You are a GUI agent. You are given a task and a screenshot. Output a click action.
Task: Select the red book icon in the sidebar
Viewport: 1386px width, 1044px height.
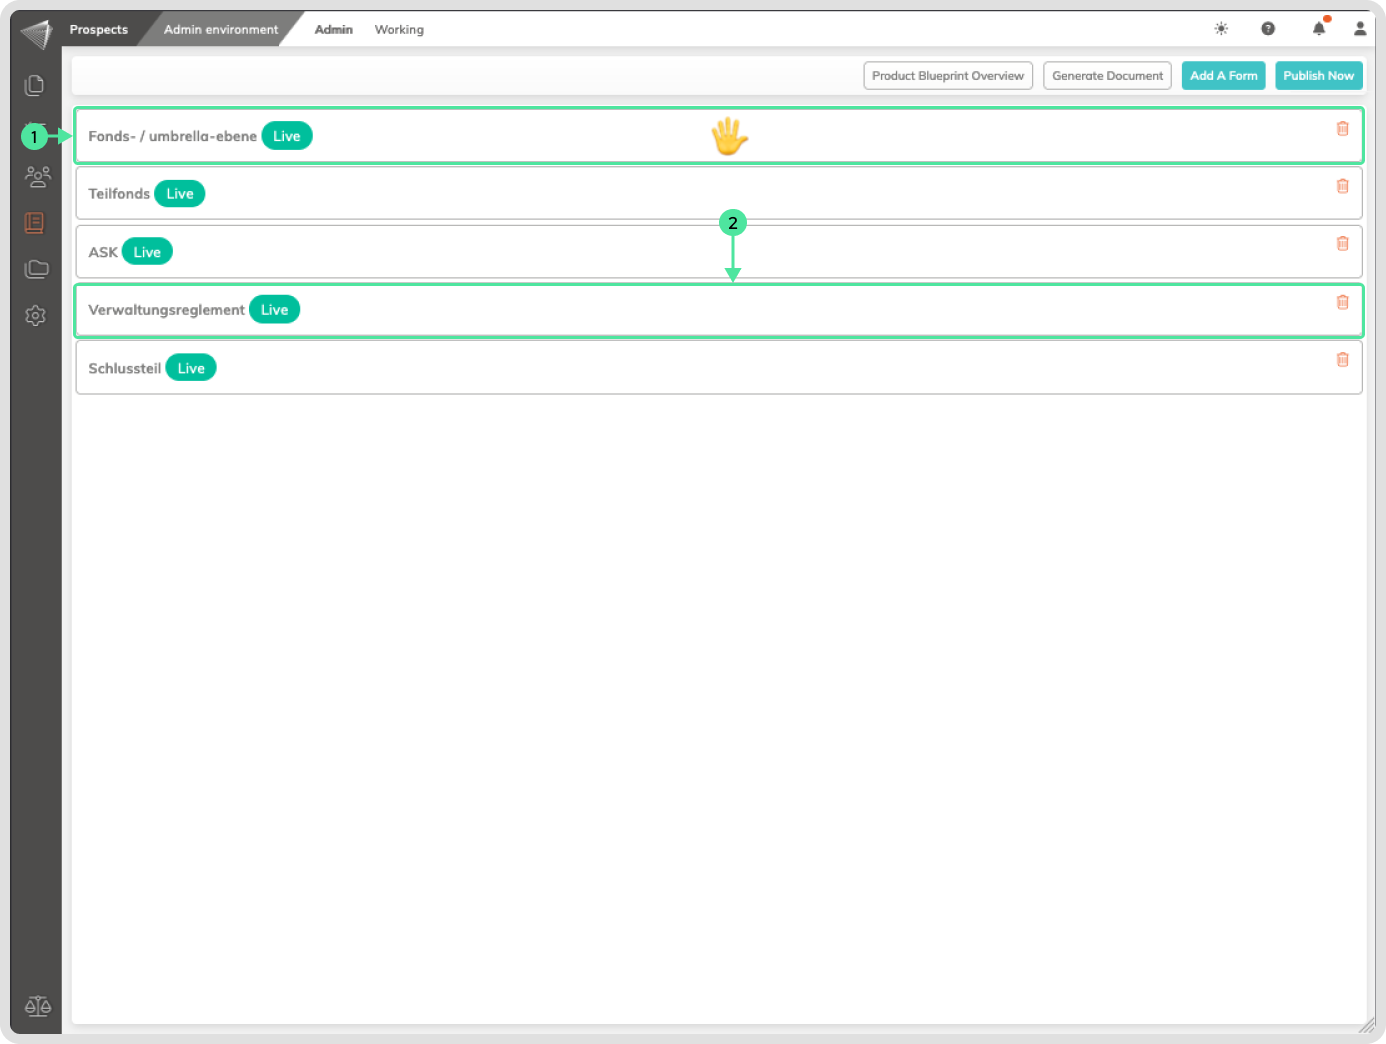pyautogui.click(x=35, y=222)
